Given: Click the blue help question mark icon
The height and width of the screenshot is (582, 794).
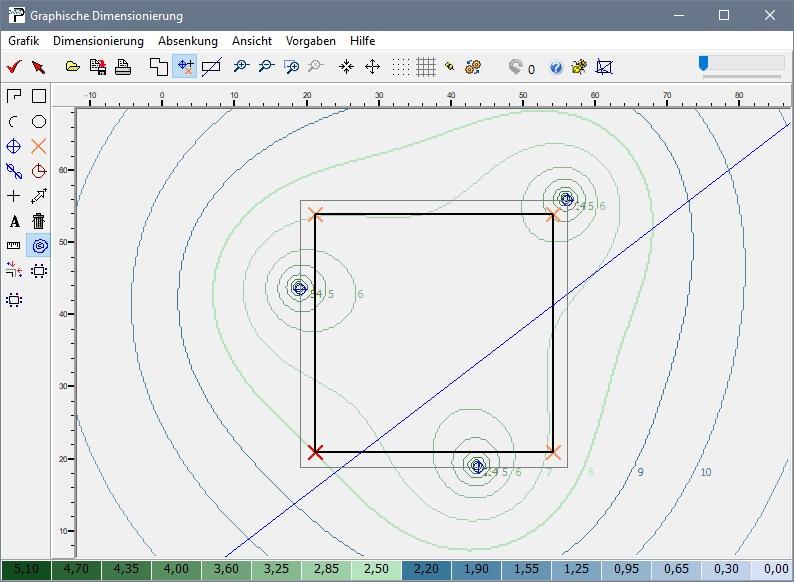Looking at the screenshot, I should click(x=556, y=68).
